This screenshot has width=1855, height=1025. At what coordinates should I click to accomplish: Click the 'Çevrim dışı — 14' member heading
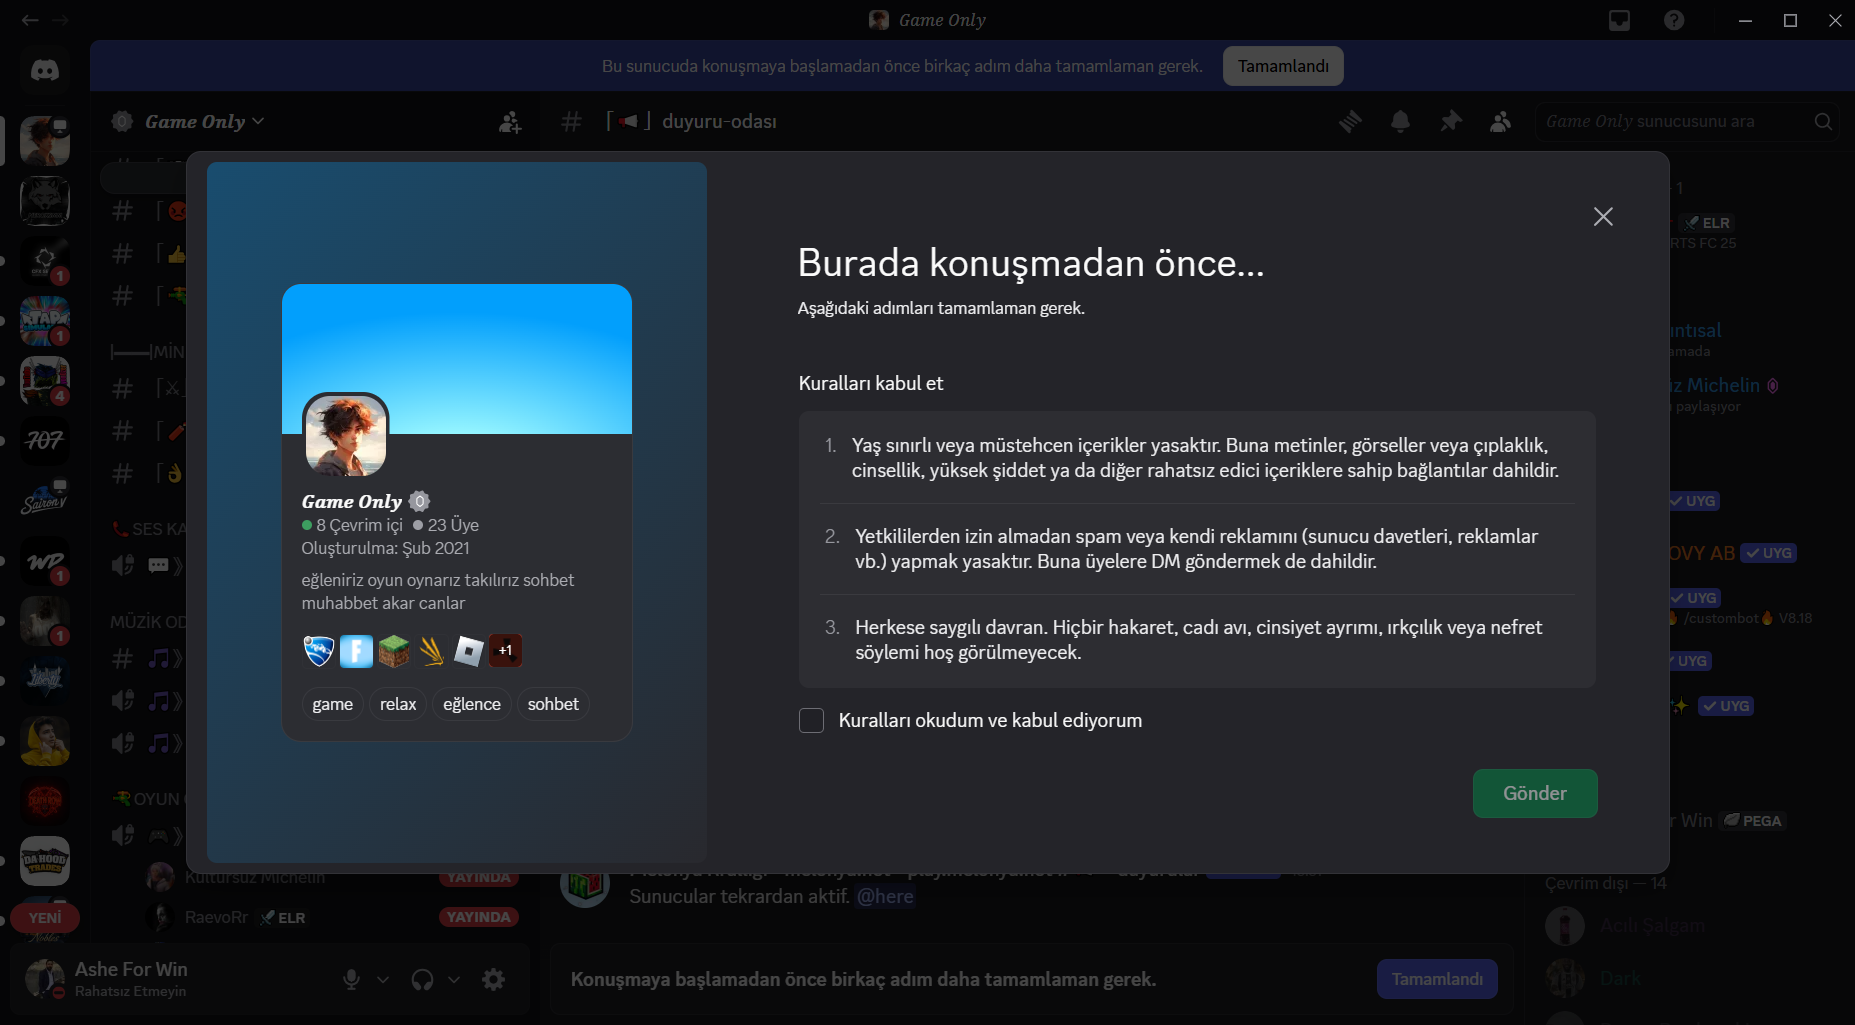(x=1605, y=884)
